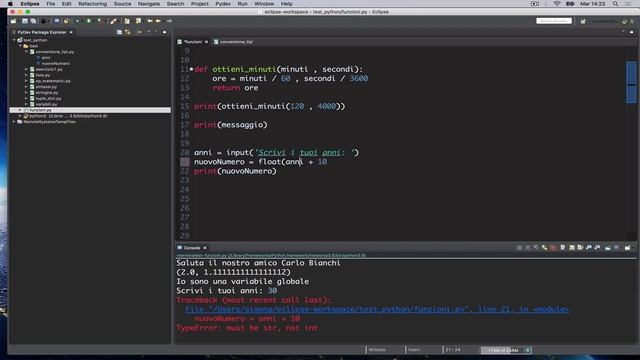Screen dimensions: 640x360
Task: Click the Terminate icon in Console toolbar
Action: pos(519,247)
